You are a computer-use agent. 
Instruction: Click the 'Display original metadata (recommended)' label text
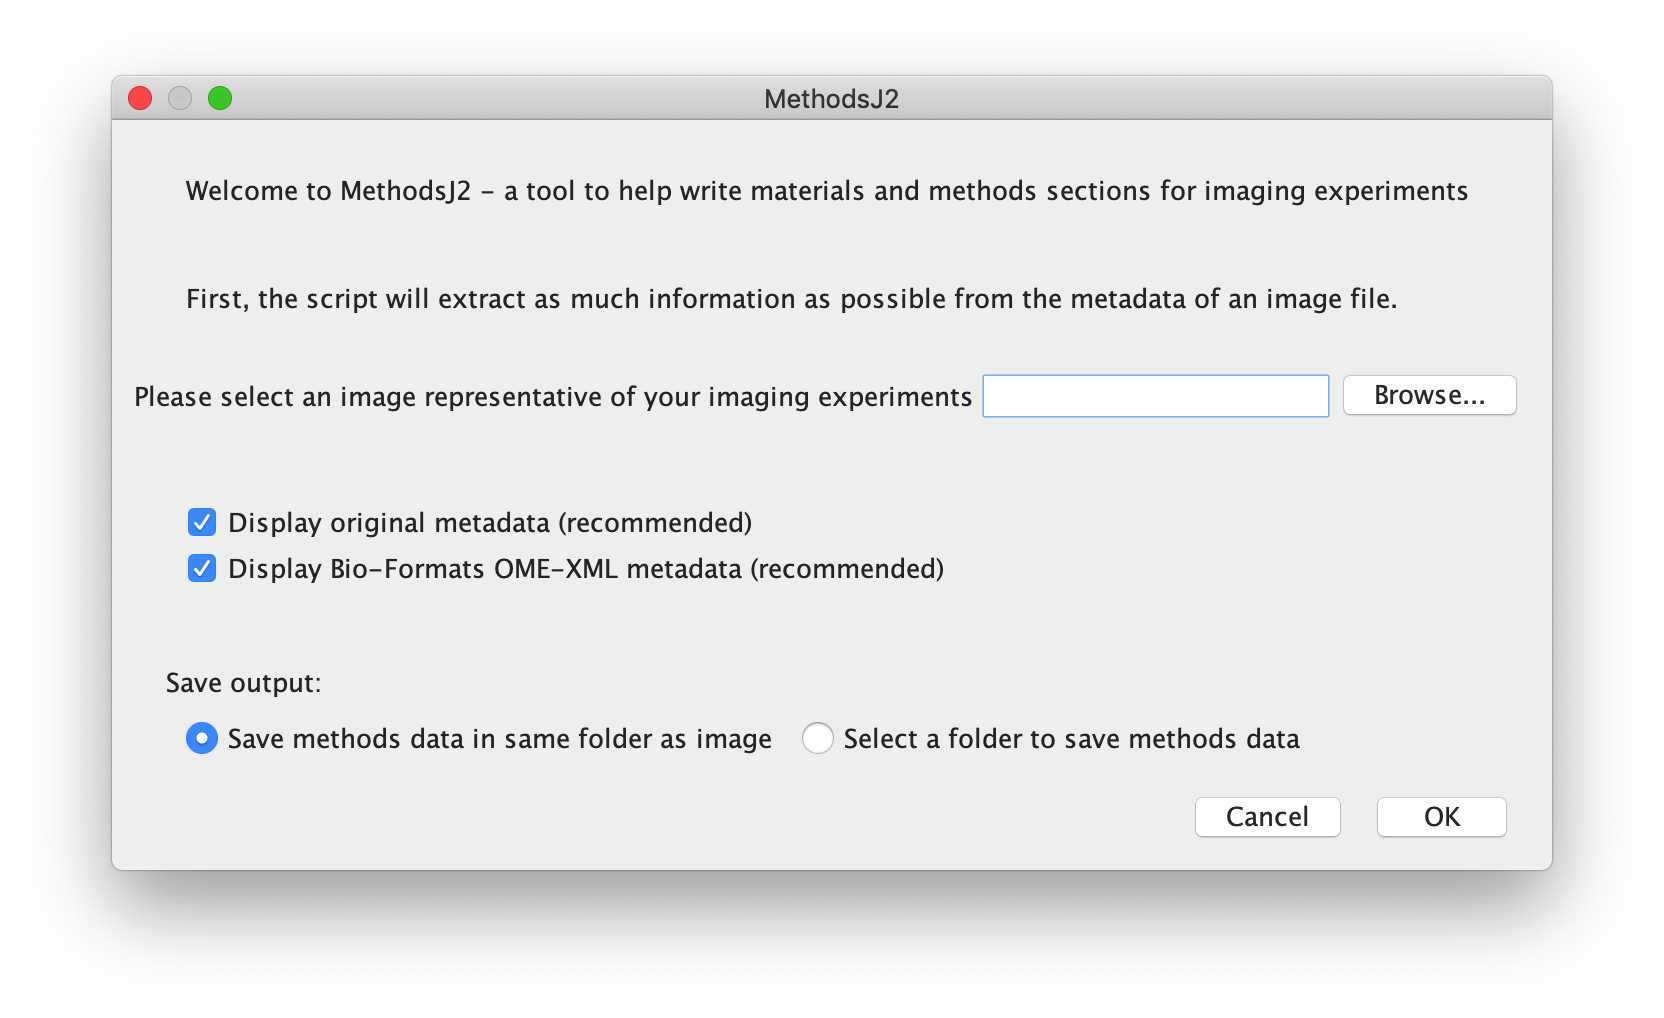[x=490, y=523]
